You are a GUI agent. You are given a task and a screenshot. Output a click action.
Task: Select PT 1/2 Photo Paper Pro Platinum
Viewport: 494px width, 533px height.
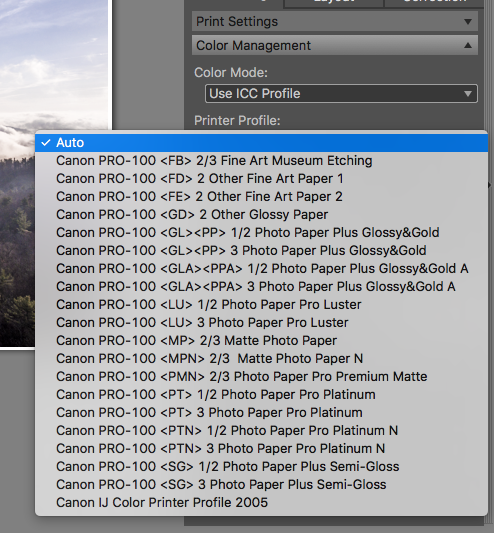coord(261,395)
